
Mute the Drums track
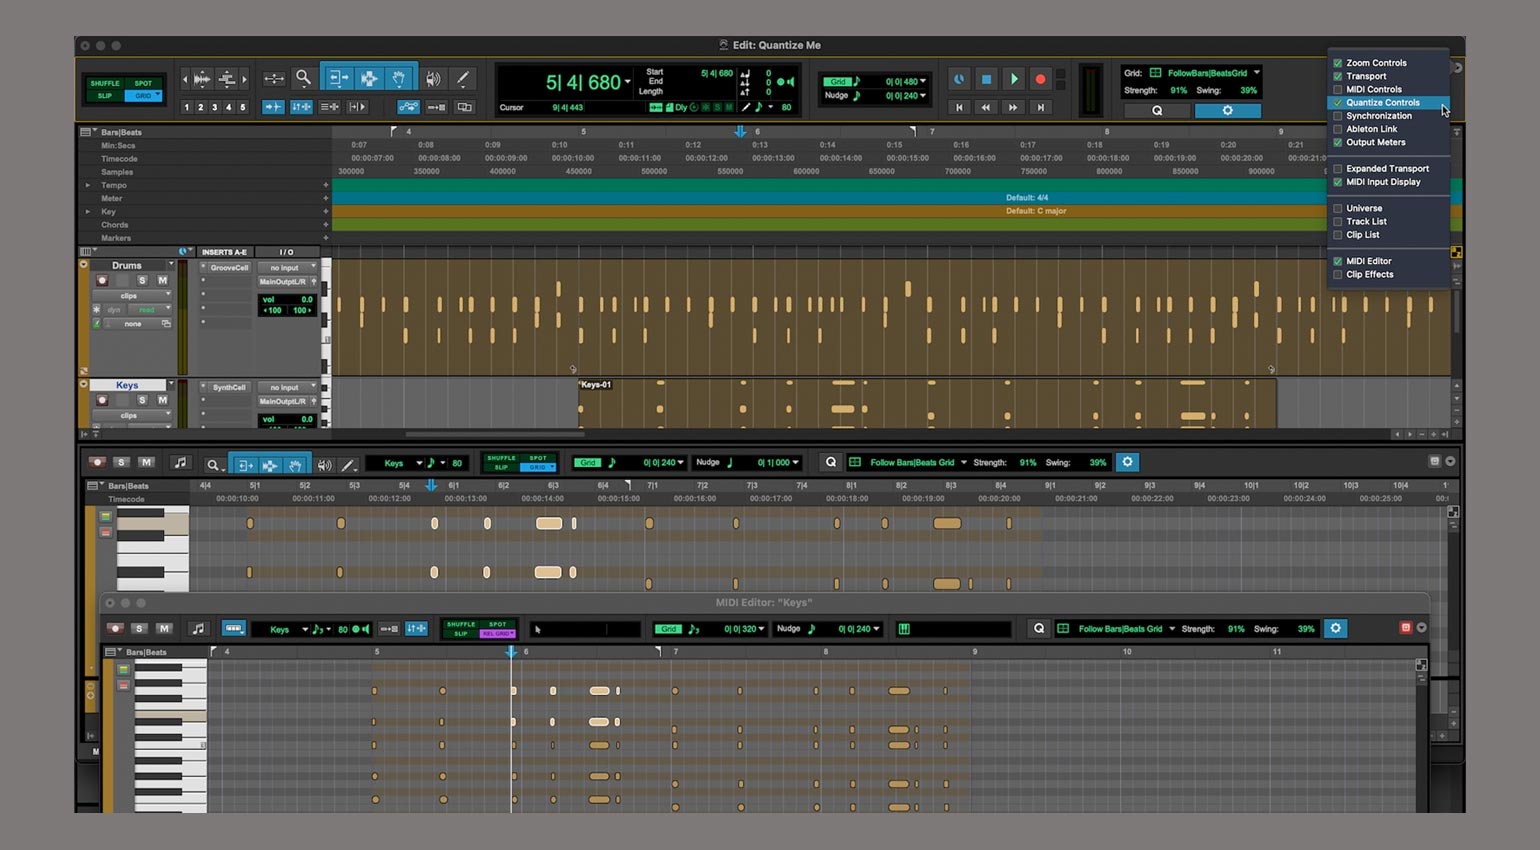click(x=162, y=281)
